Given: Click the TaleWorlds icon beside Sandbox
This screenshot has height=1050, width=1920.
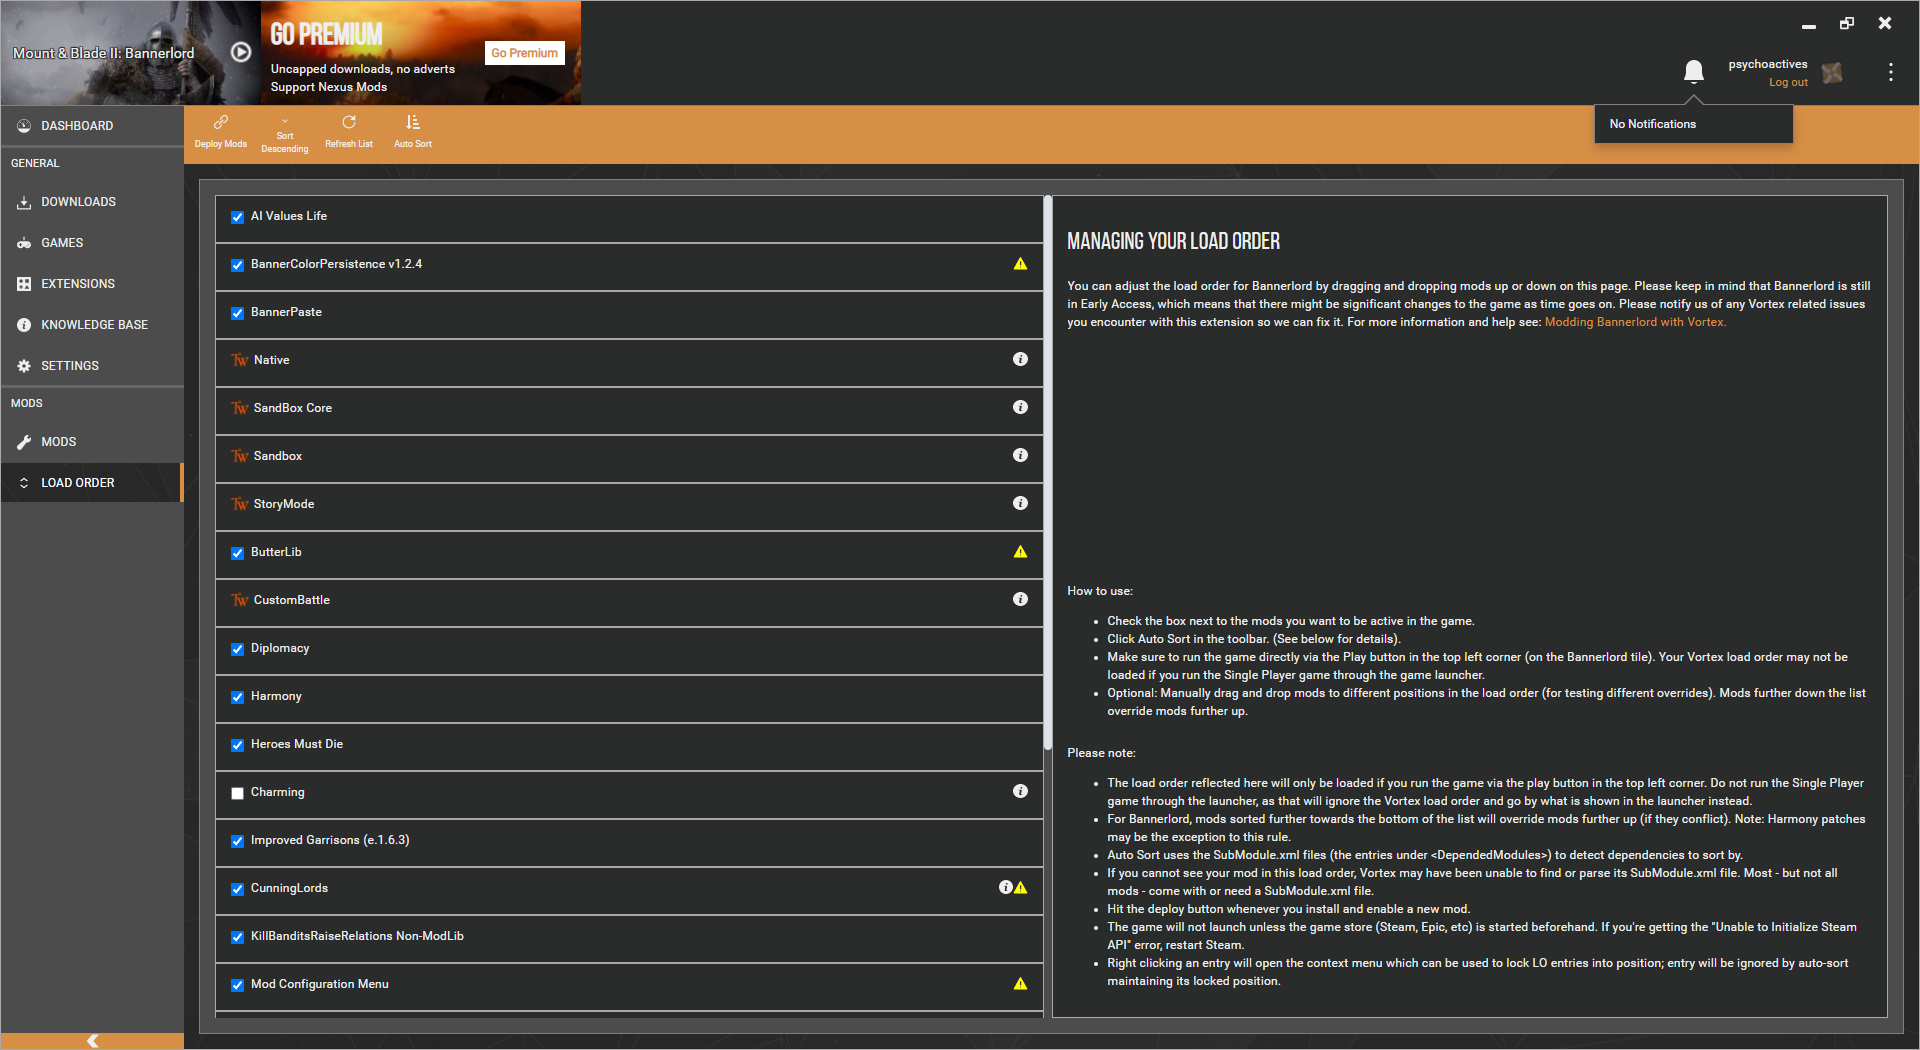Looking at the screenshot, I should [240, 456].
